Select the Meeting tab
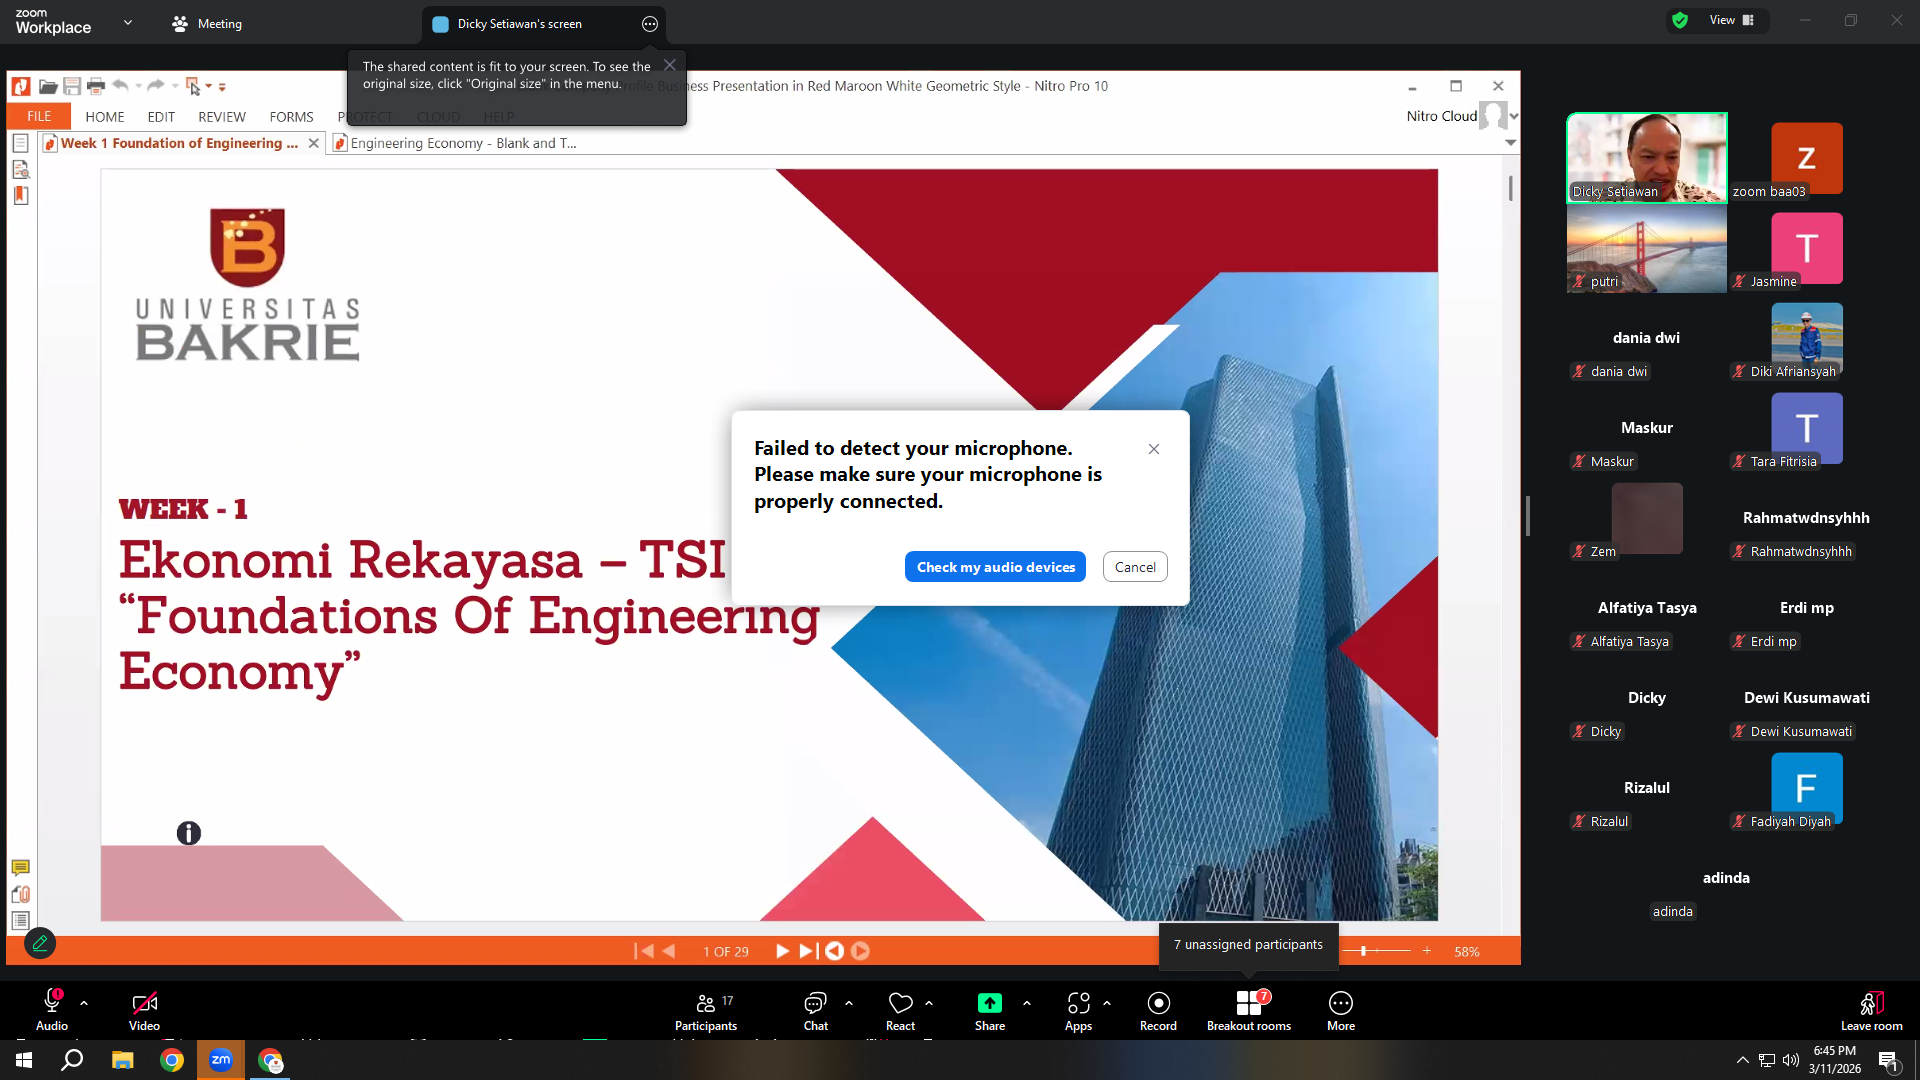Screen dimensions: 1920x1080 tap(207, 24)
